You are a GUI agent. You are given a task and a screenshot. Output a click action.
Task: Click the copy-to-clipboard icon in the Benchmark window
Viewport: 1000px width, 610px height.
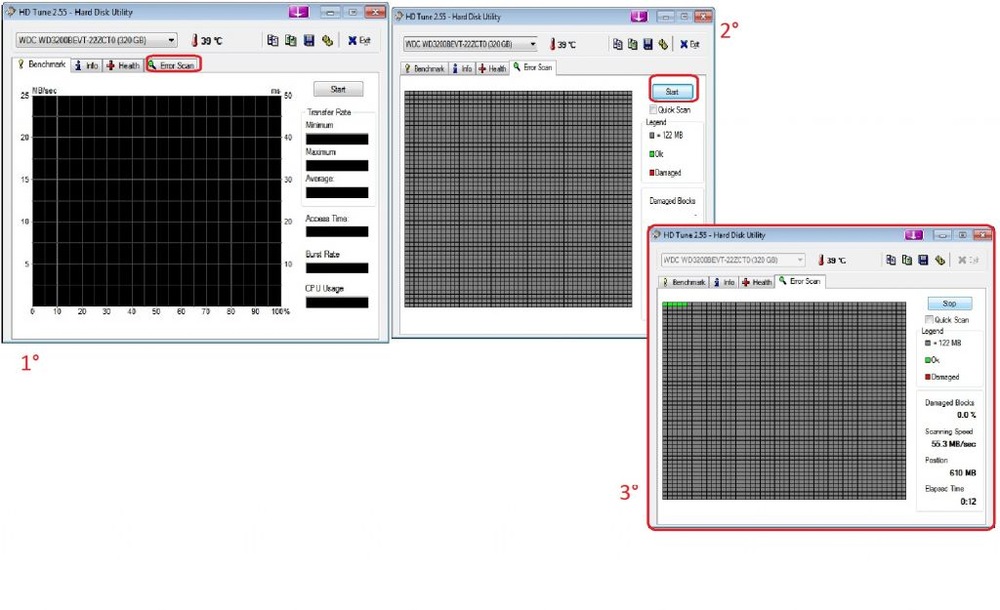[x=272, y=40]
